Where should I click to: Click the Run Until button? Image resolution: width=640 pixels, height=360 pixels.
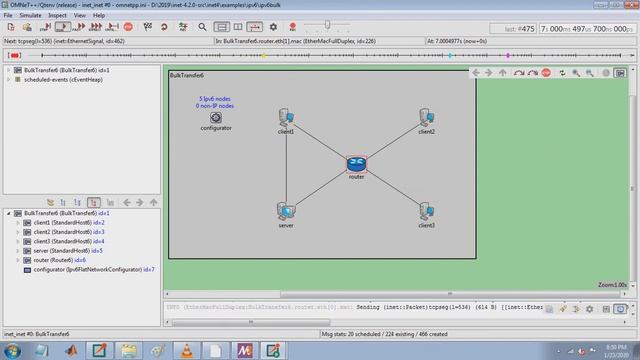111,27
